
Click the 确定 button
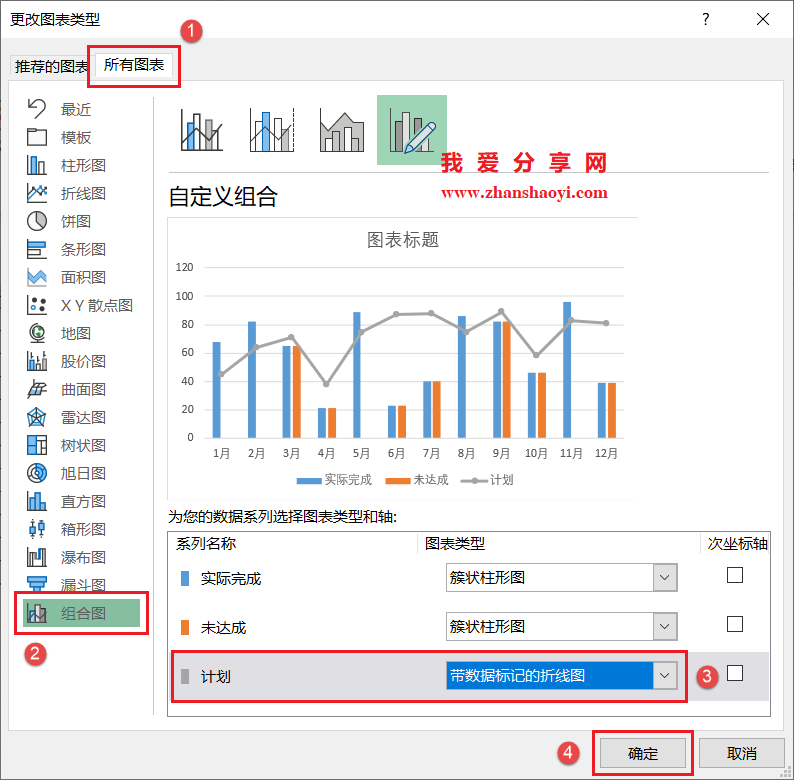[643, 753]
